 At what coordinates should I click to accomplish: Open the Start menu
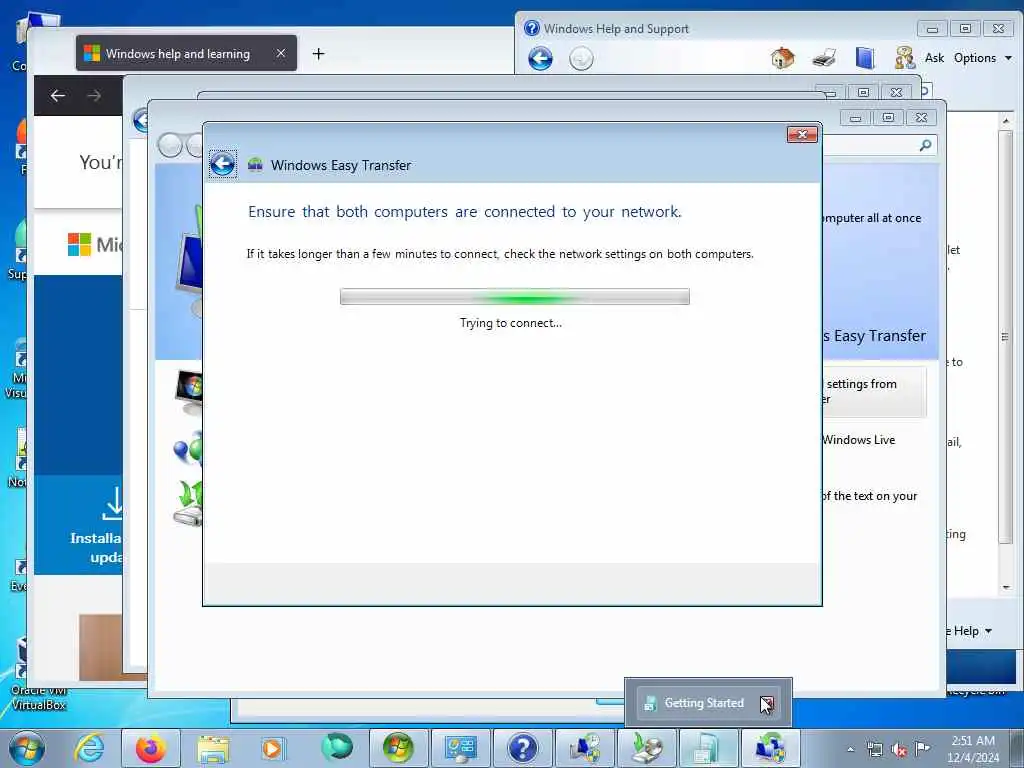pyautogui.click(x=27, y=748)
